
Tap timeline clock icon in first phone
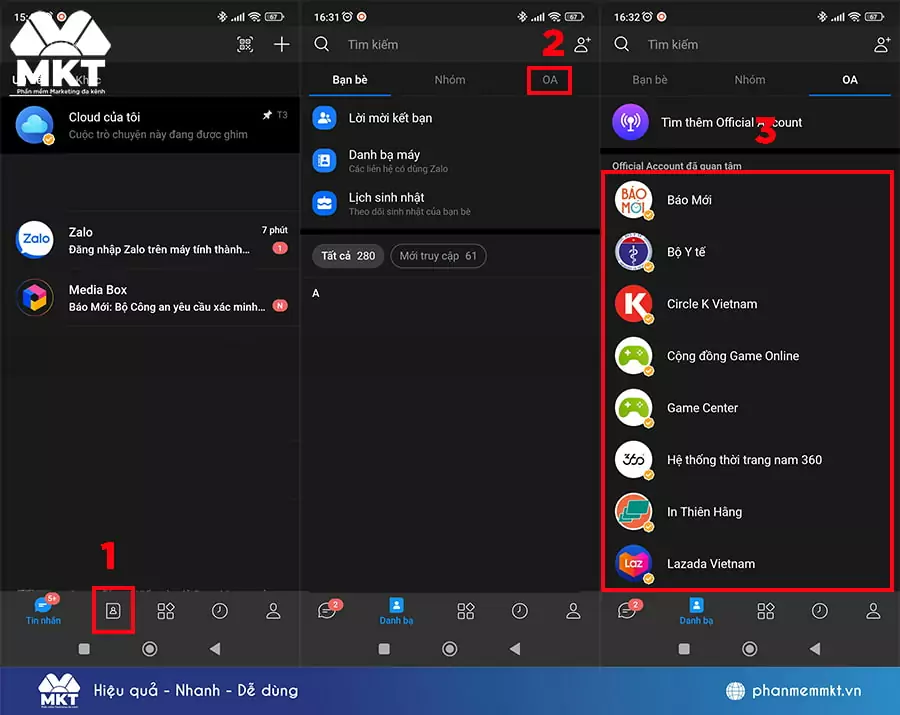click(220, 611)
